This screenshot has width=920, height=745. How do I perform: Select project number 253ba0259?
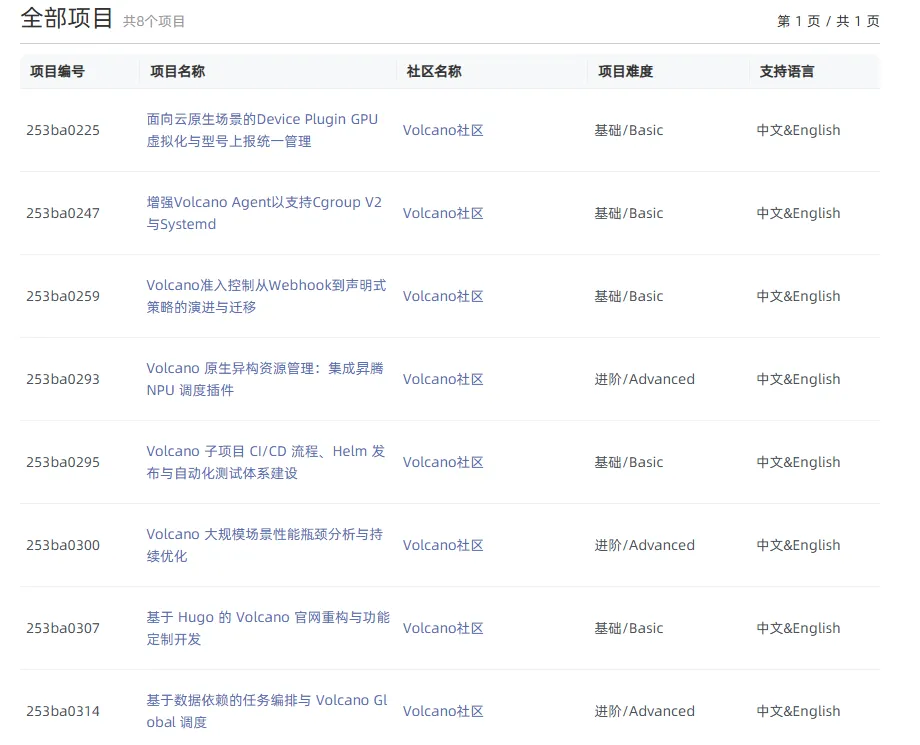point(63,296)
